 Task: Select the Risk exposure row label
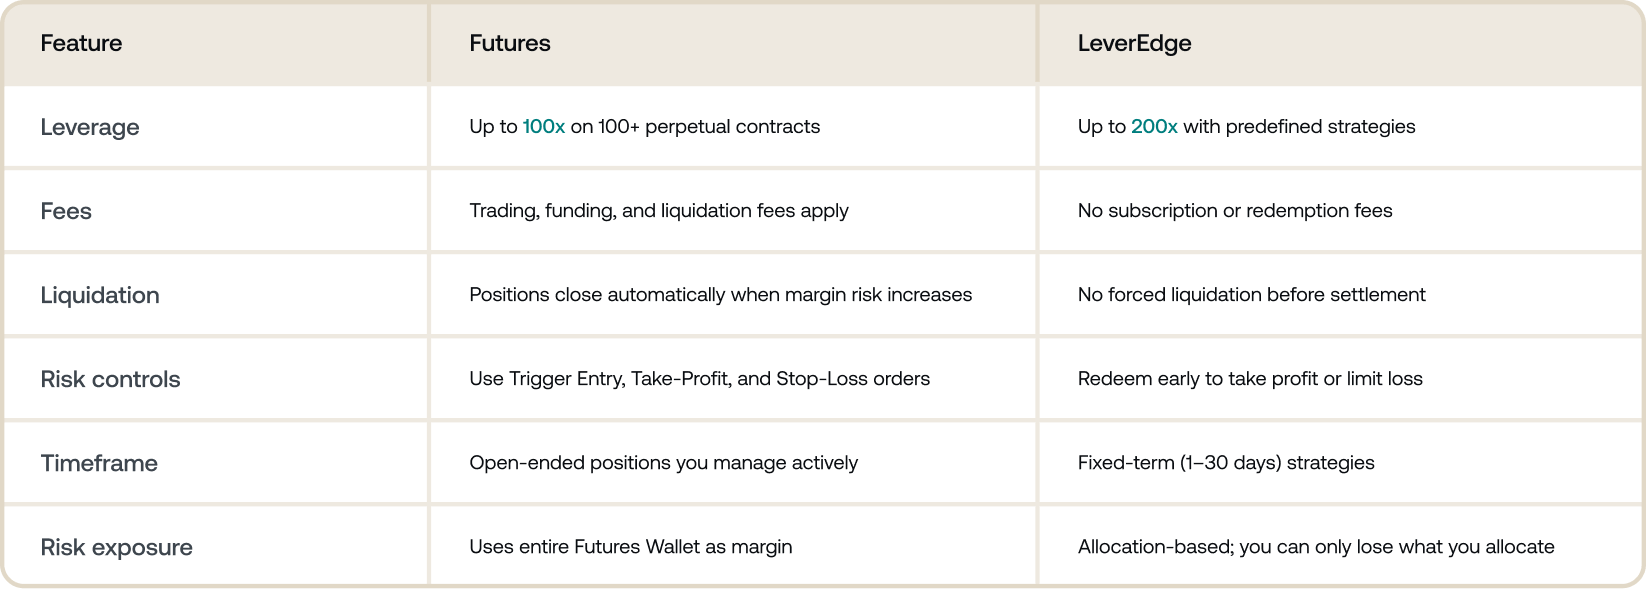point(116,547)
